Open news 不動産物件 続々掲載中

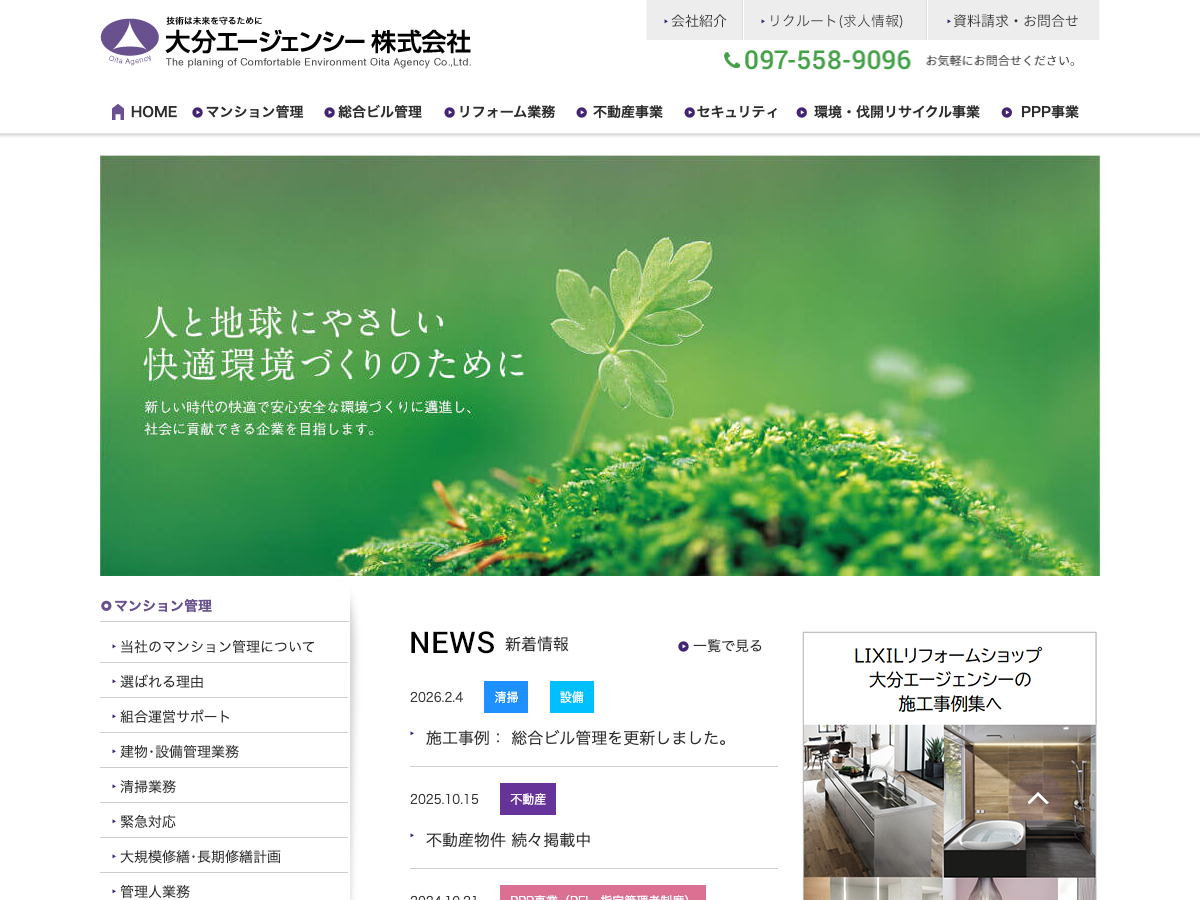pyautogui.click(x=508, y=840)
